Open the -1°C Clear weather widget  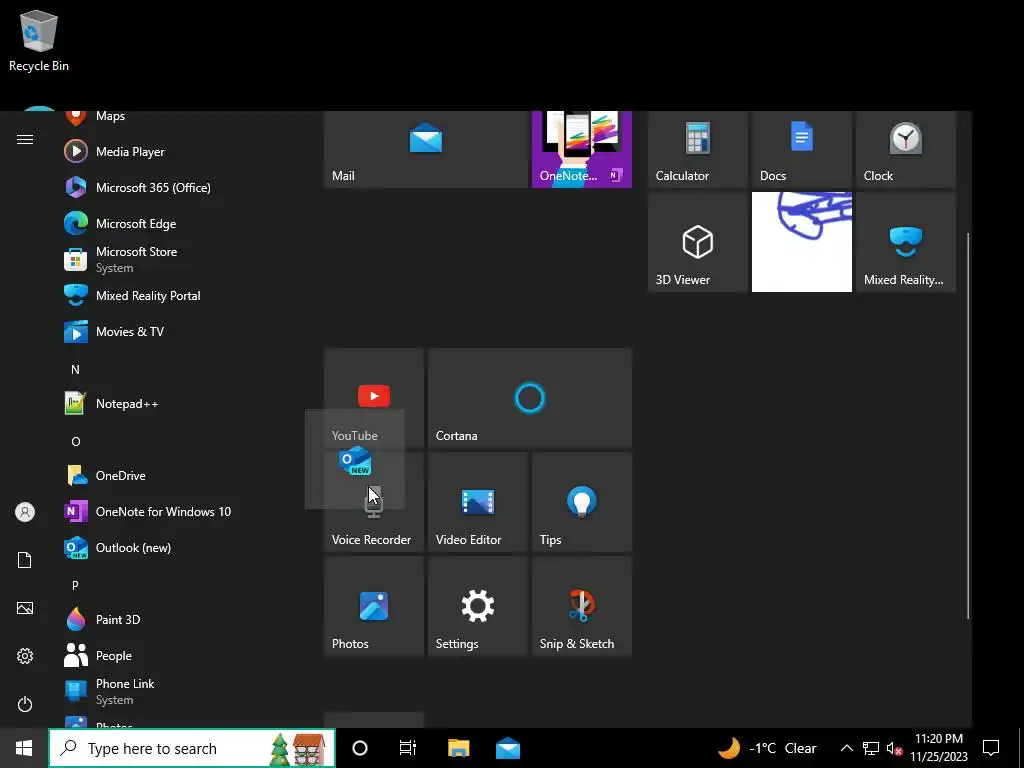[768, 748]
